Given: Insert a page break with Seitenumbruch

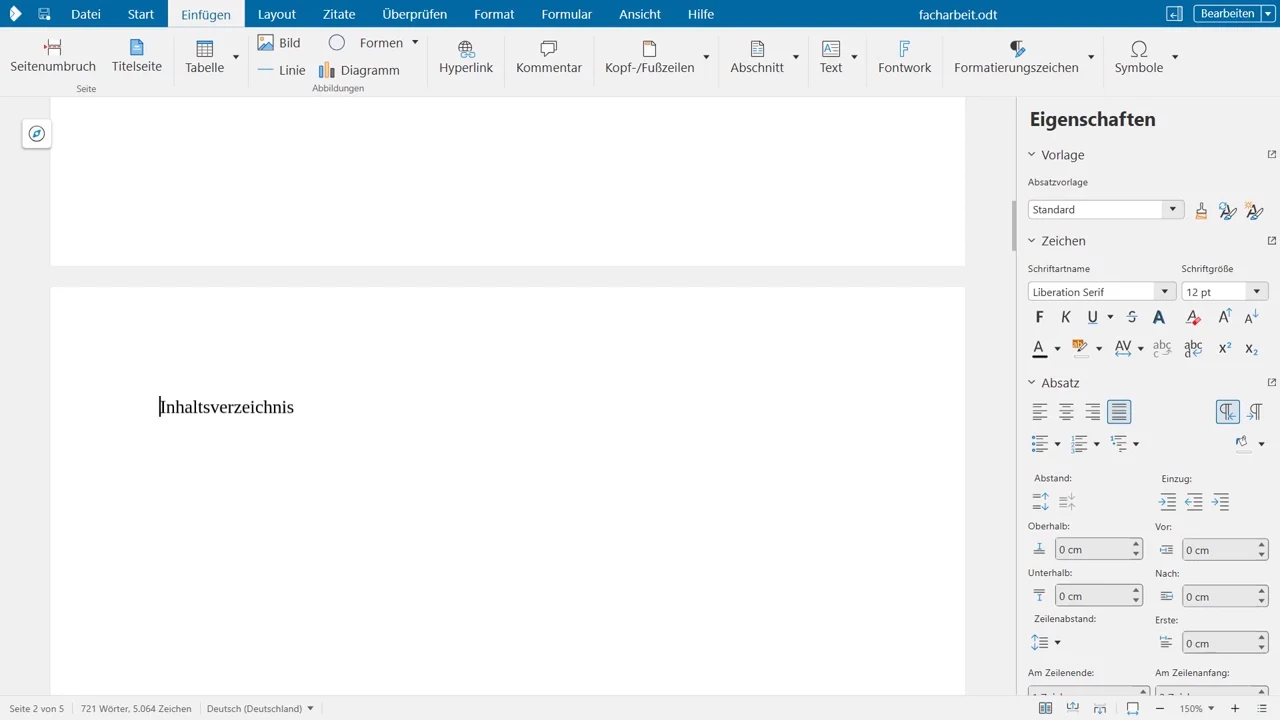Looking at the screenshot, I should pos(53,56).
